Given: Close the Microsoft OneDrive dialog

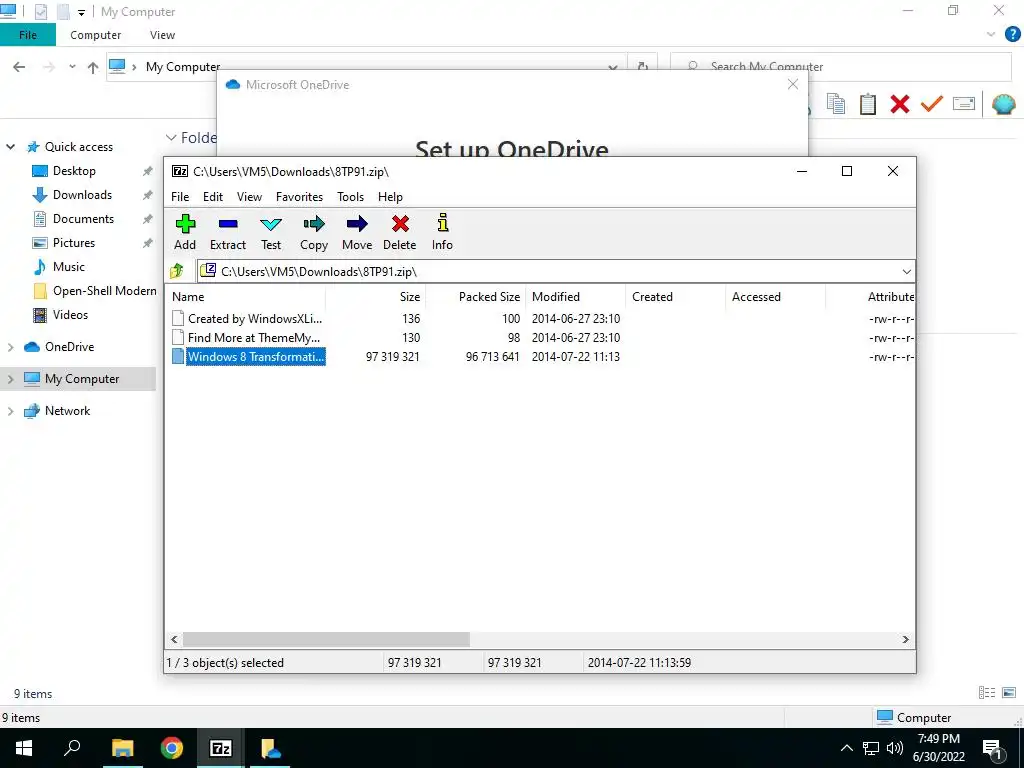Looking at the screenshot, I should tap(793, 84).
